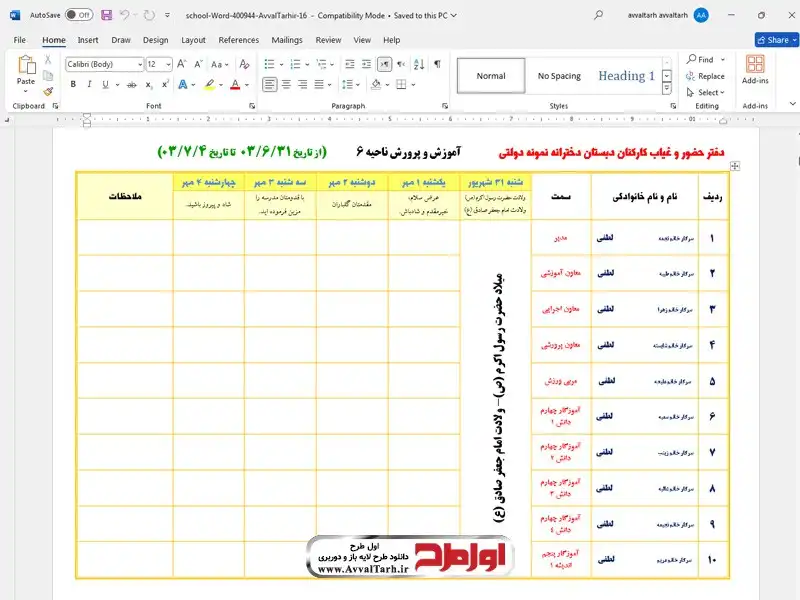Increase font size with Grow Font
The image size is (800, 600).
181,64
